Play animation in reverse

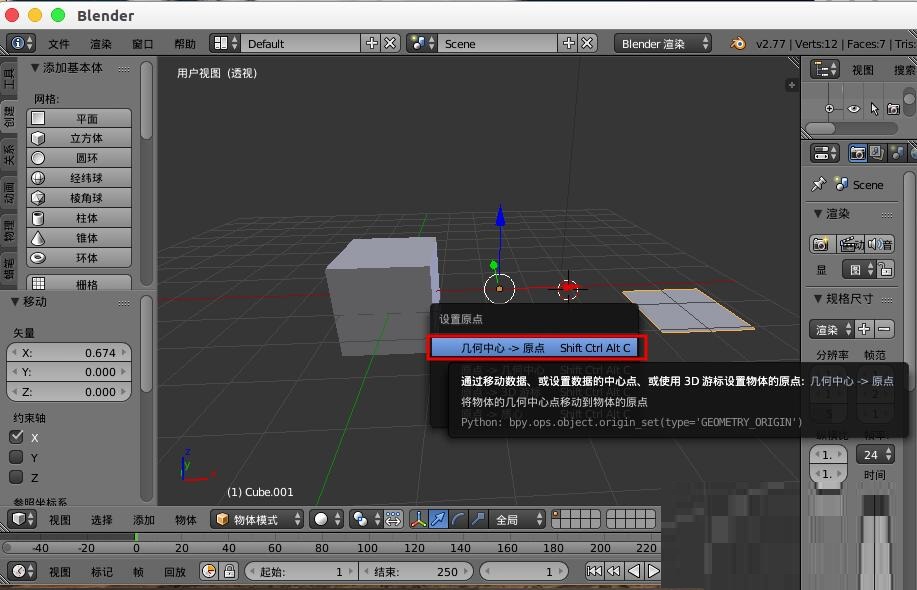click(633, 571)
